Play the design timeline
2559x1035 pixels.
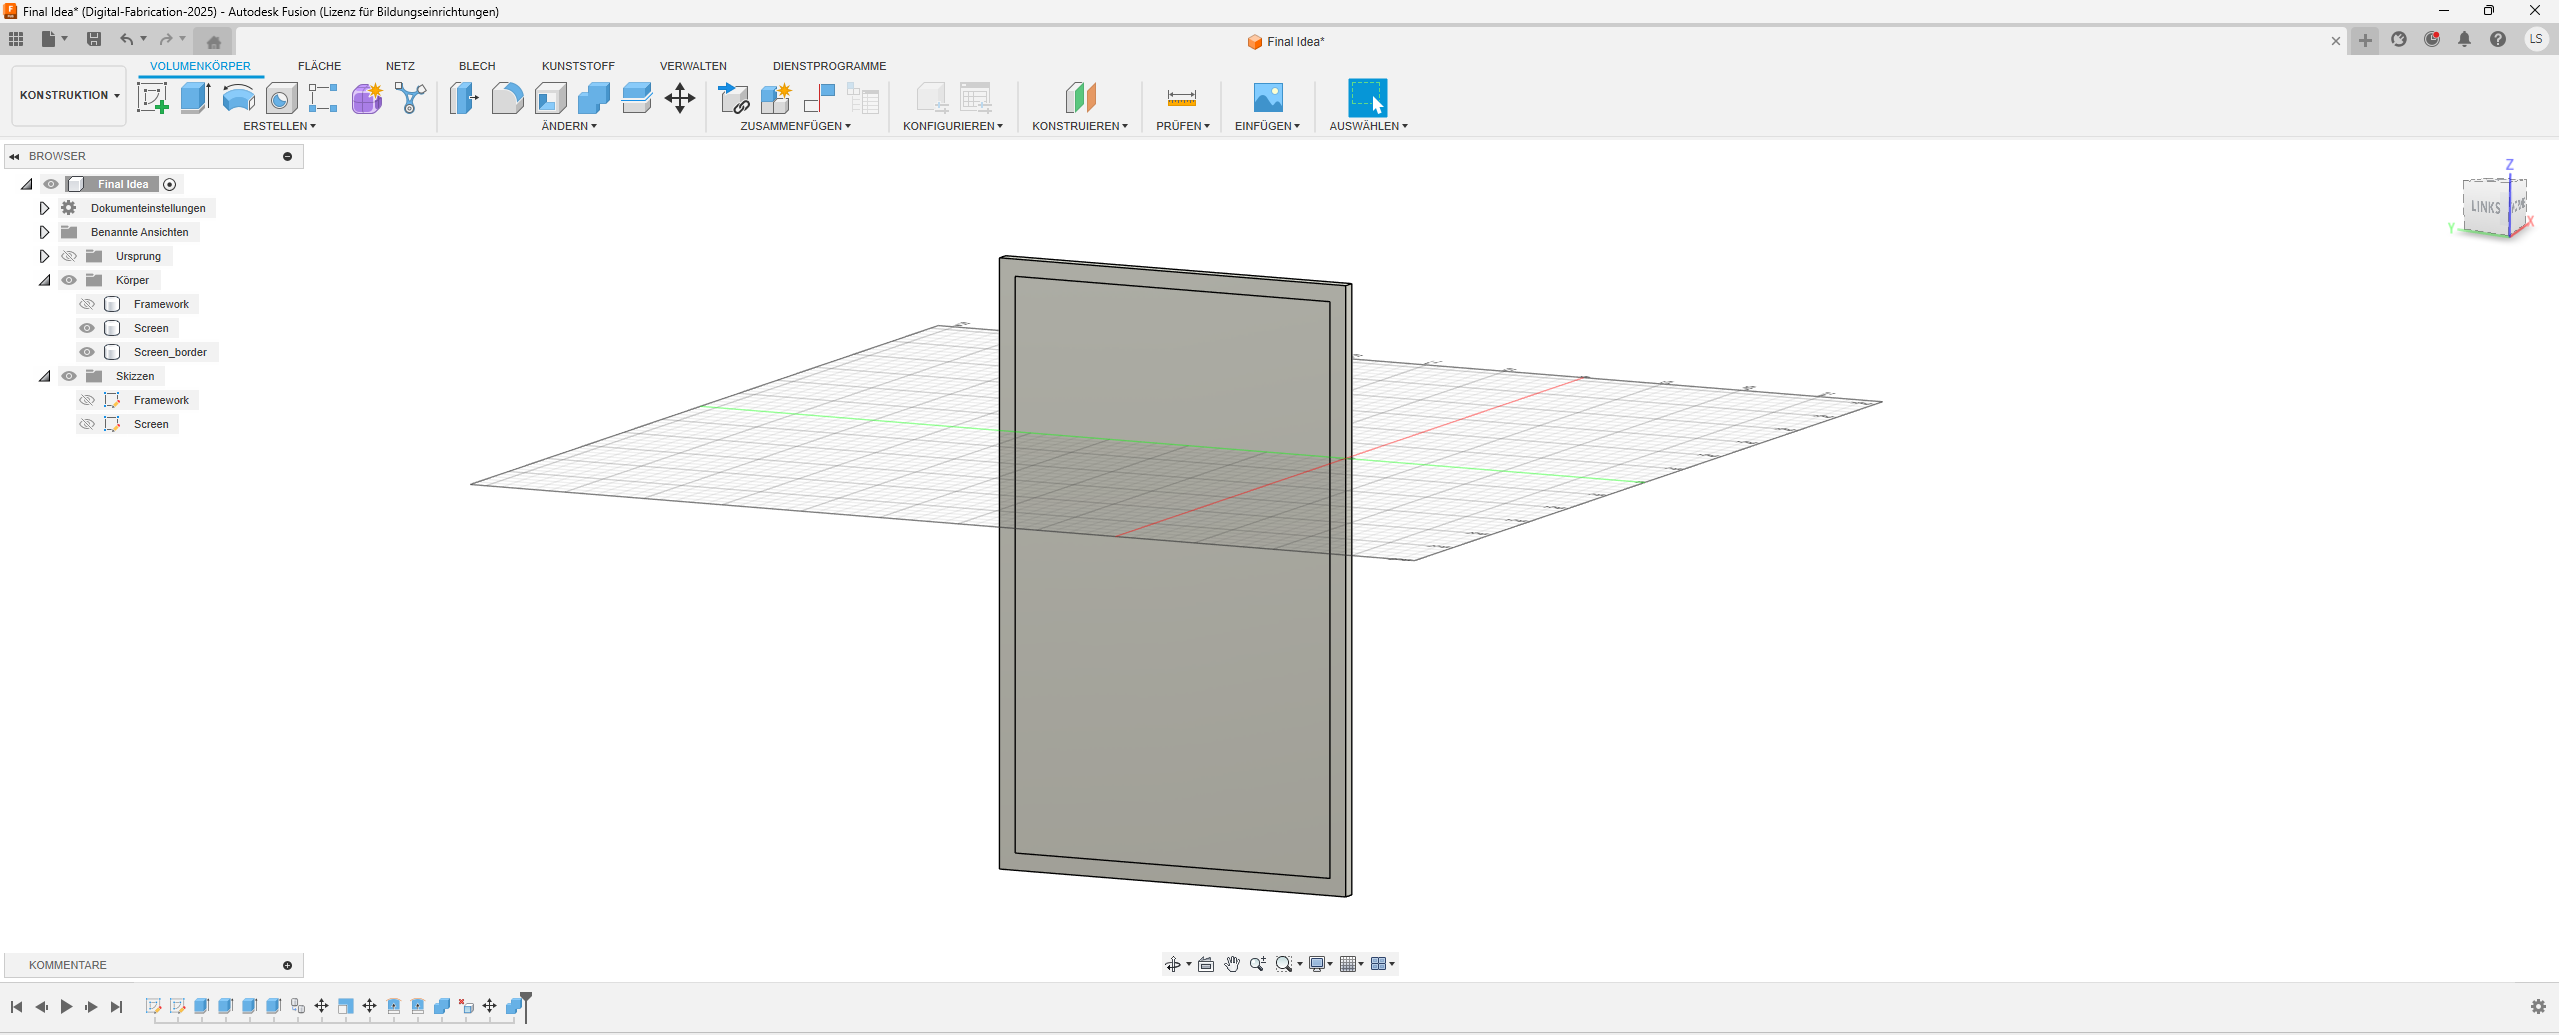point(66,1006)
